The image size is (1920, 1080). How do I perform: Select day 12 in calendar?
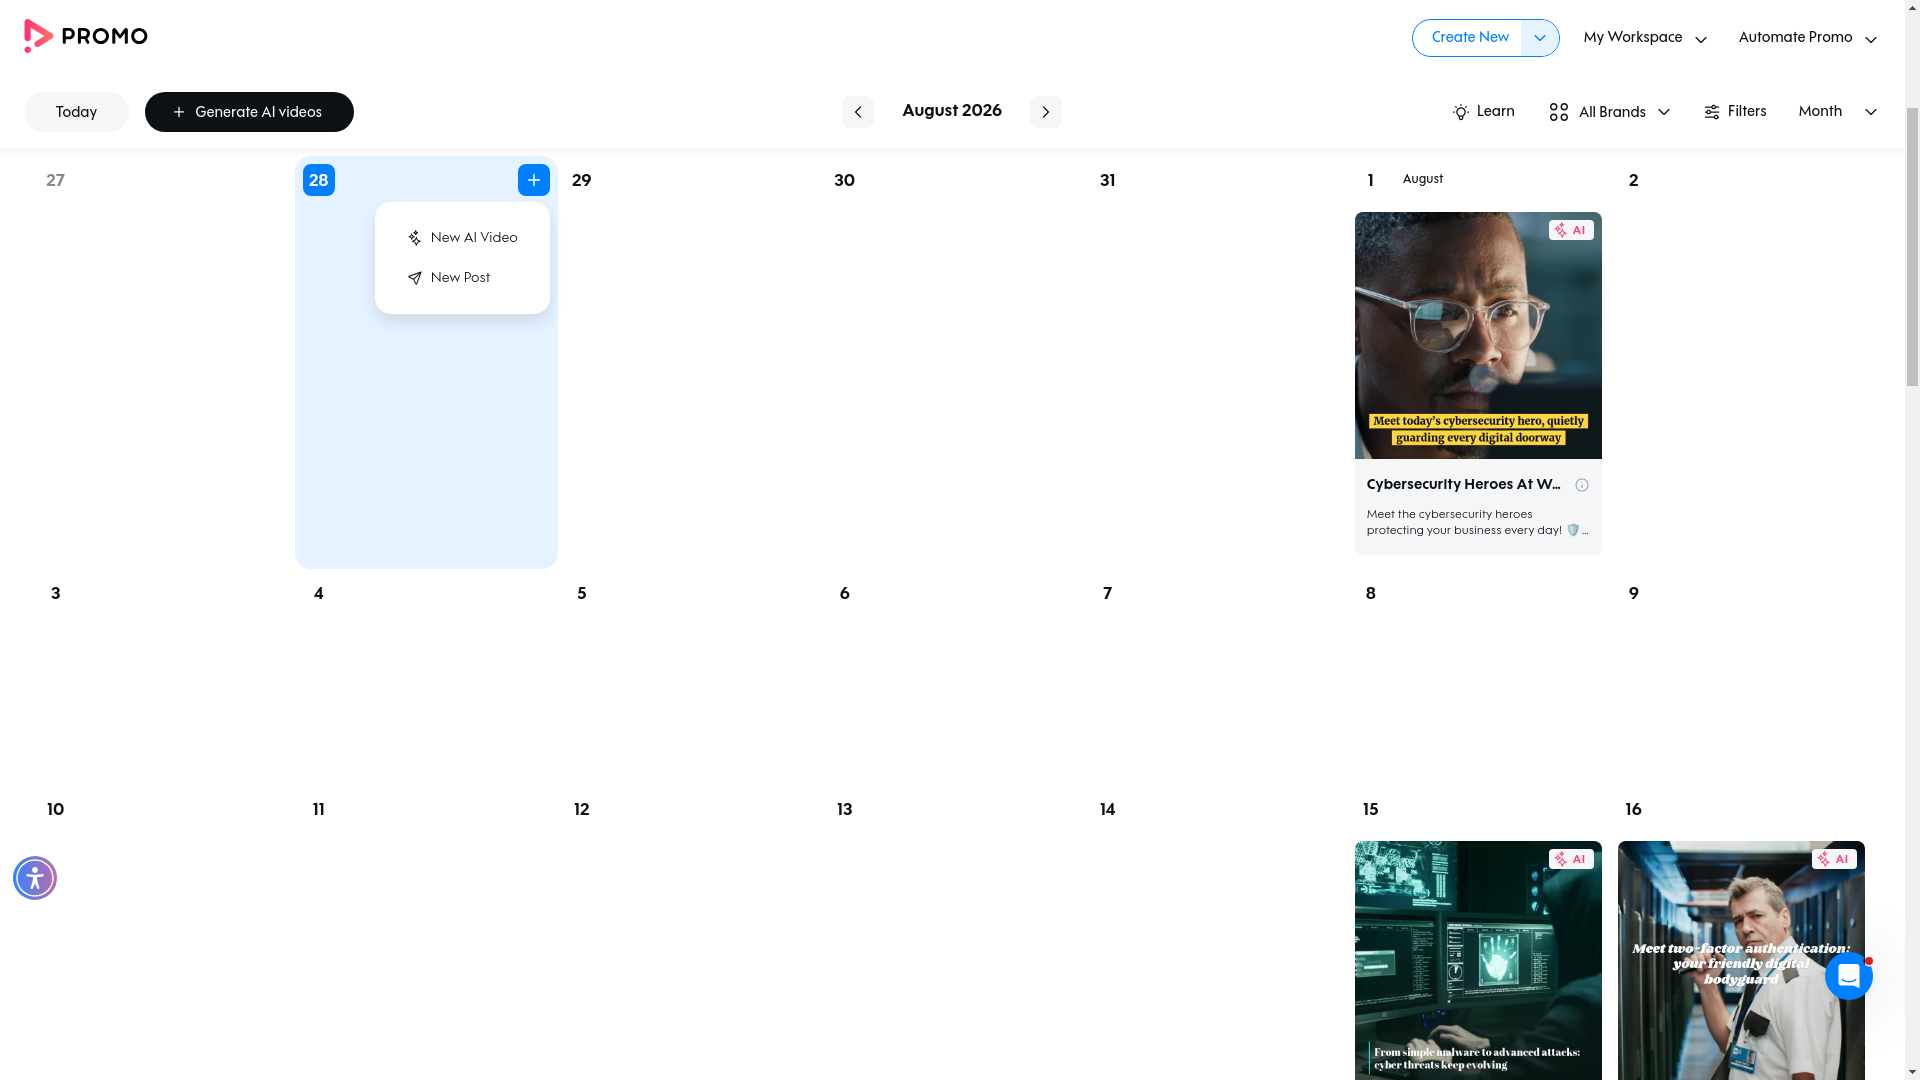click(581, 810)
